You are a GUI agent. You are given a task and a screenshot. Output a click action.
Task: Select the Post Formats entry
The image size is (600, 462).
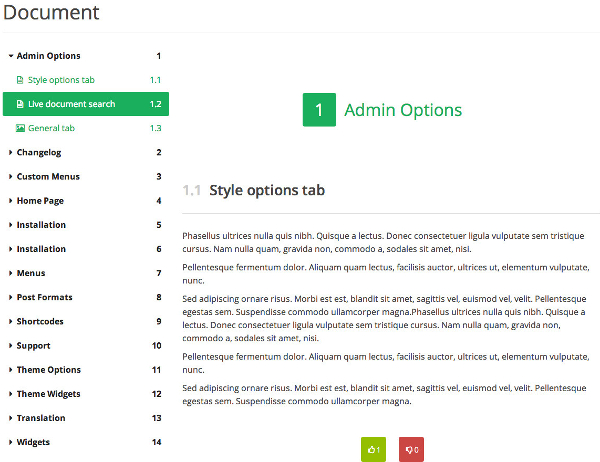[44, 297]
